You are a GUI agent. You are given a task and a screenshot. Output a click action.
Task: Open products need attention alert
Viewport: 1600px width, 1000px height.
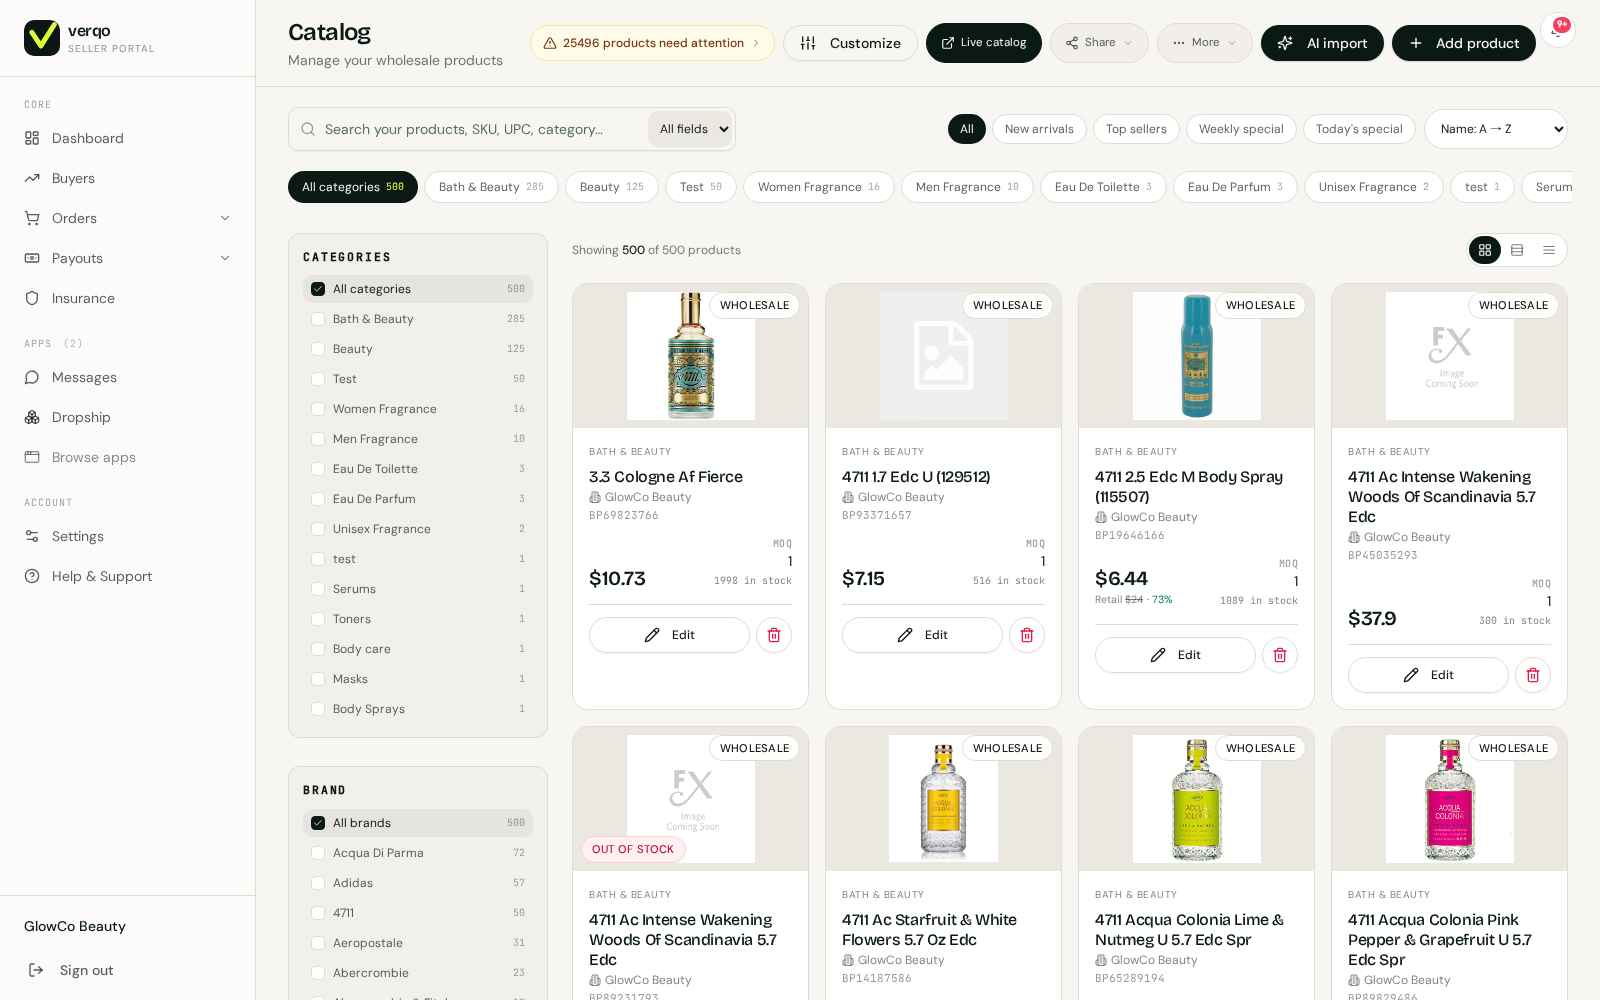coord(652,43)
